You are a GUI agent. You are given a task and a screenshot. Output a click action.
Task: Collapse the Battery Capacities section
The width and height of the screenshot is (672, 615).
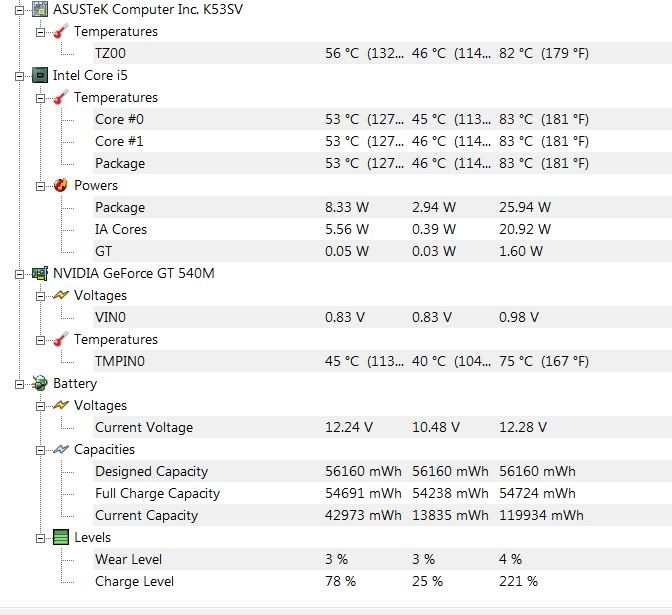40,450
